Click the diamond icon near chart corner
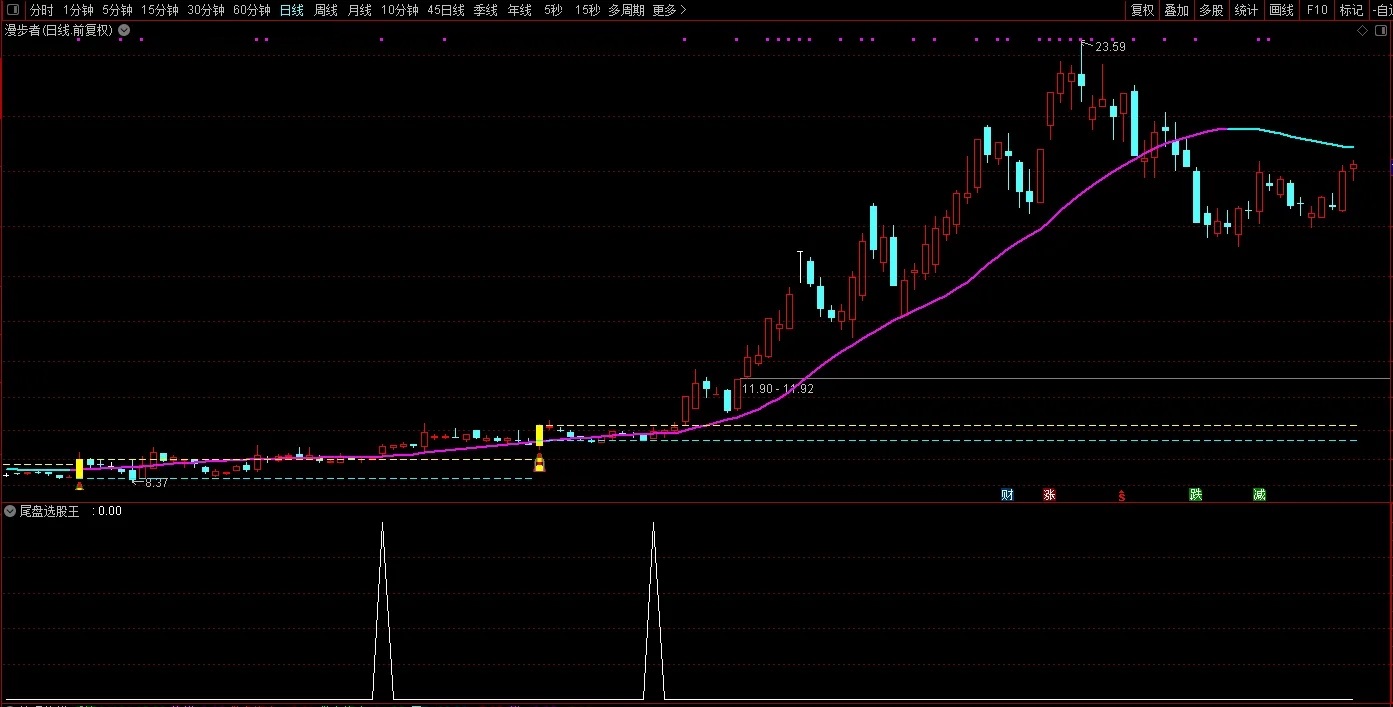Screen dimensions: 1393x707 tap(1362, 31)
